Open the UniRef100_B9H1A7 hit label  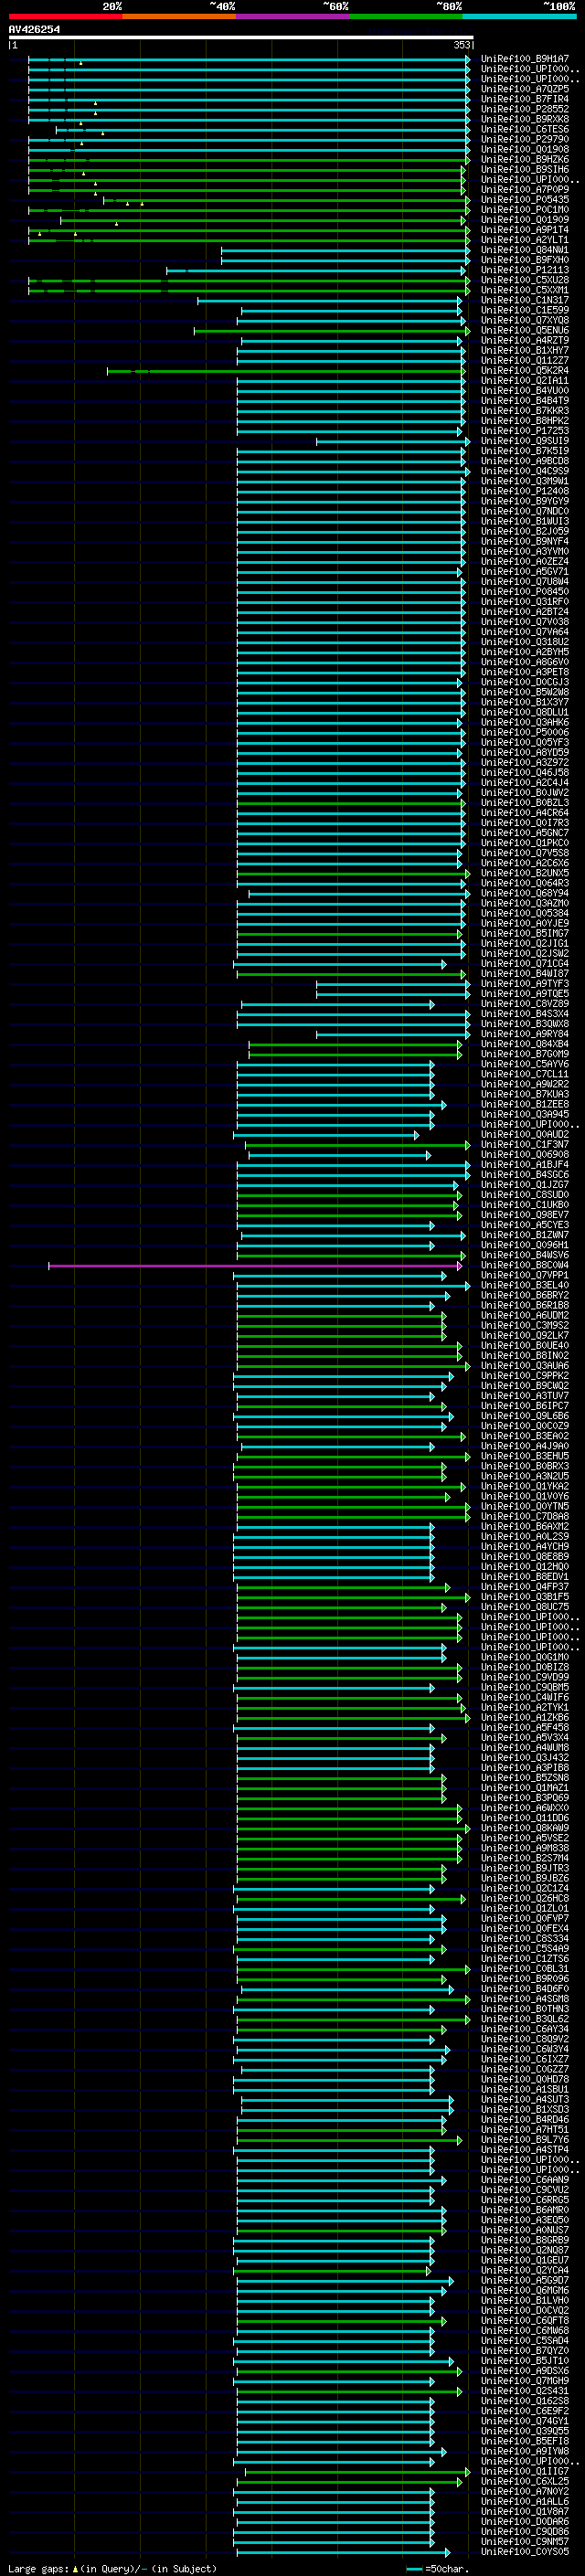click(525, 59)
